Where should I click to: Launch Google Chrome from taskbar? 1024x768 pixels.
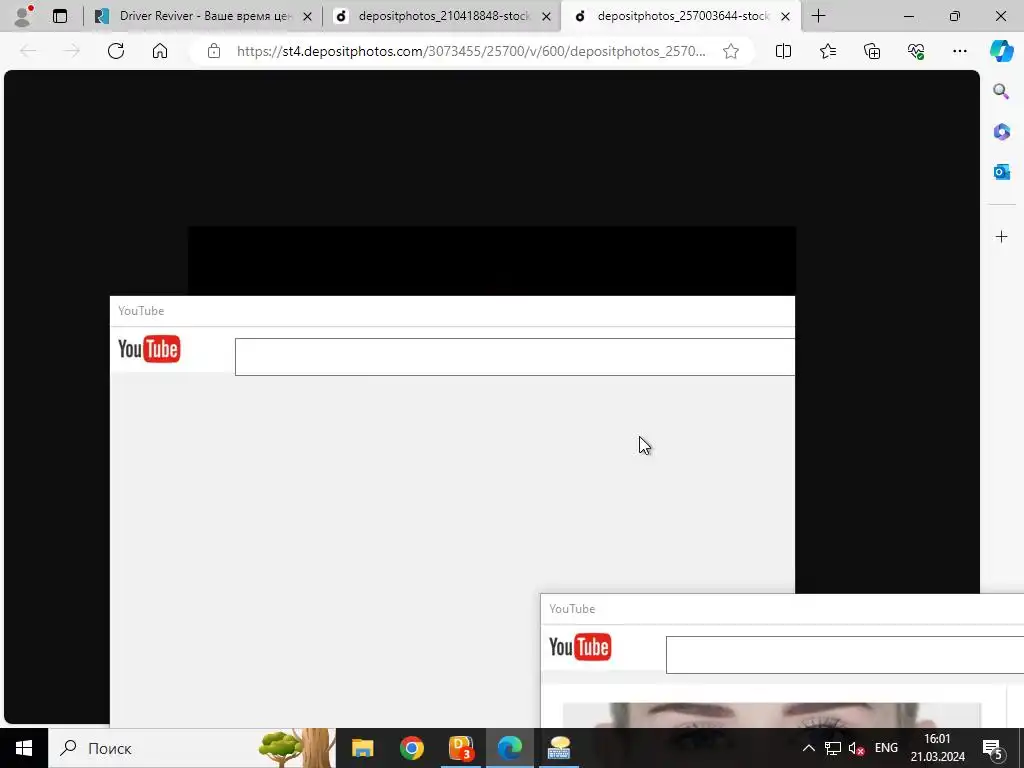(411, 748)
